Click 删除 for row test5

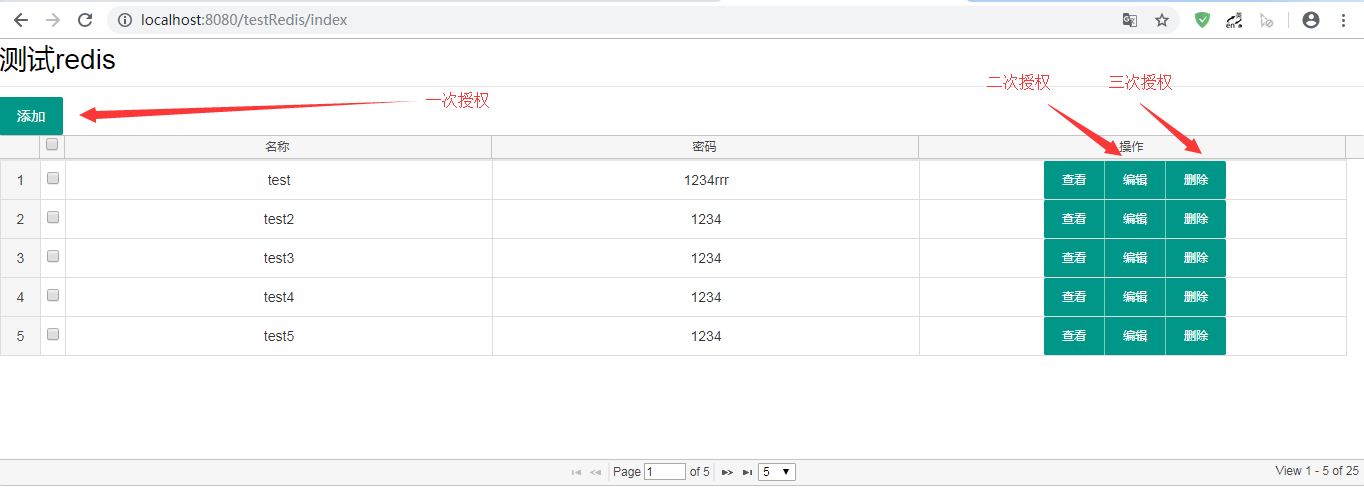[1196, 336]
